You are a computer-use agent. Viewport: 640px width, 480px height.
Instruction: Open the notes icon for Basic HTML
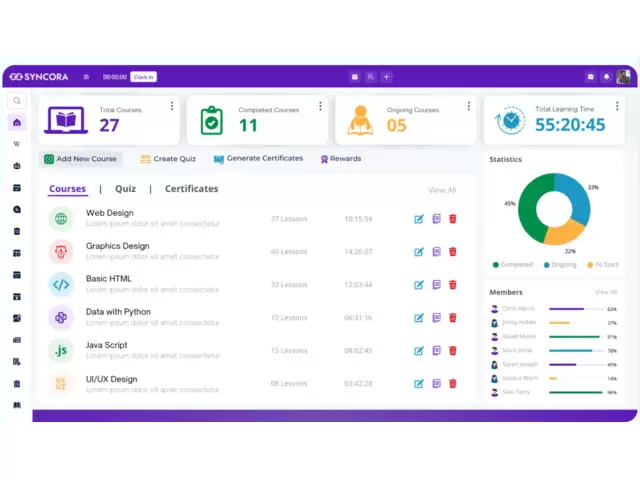pos(436,285)
